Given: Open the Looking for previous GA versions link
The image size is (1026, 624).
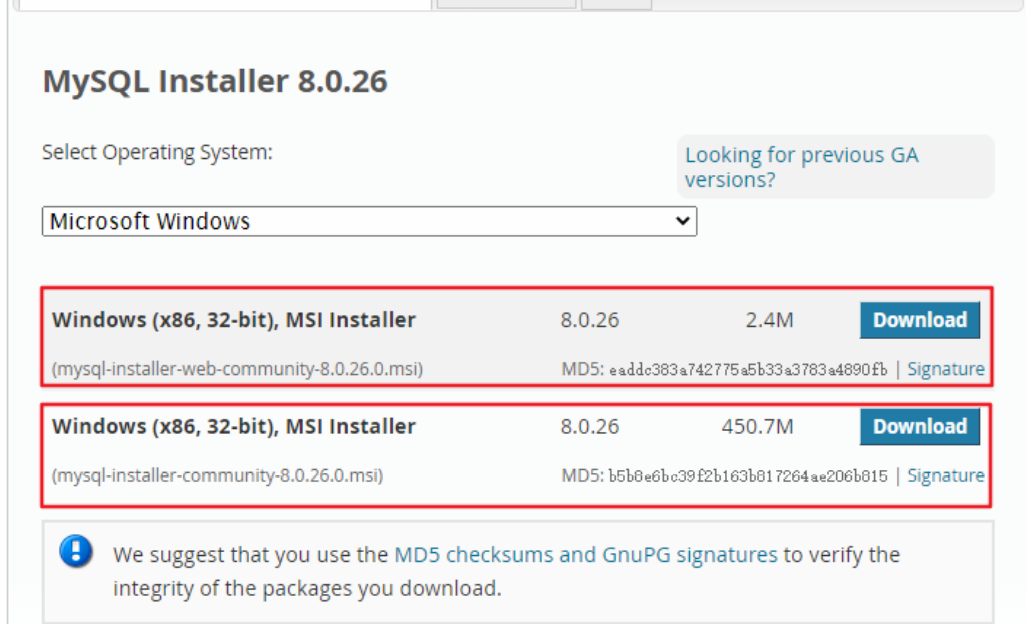Looking at the screenshot, I should point(802,167).
